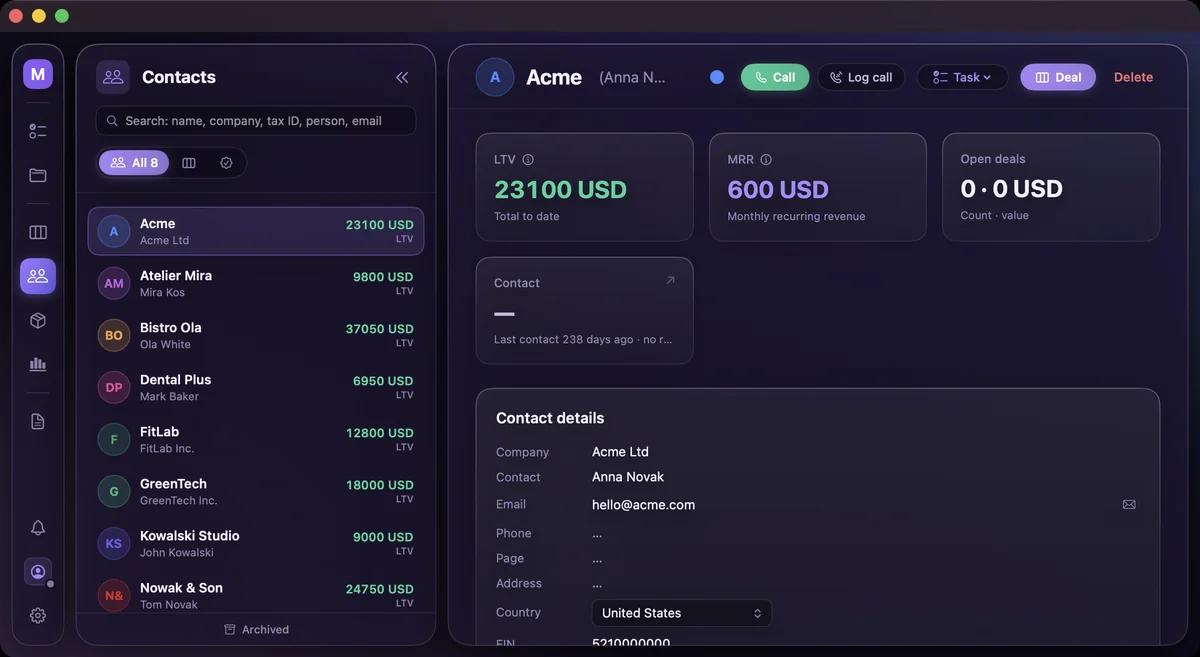Open the folder icon in sidebar
The height and width of the screenshot is (657, 1200).
38,175
